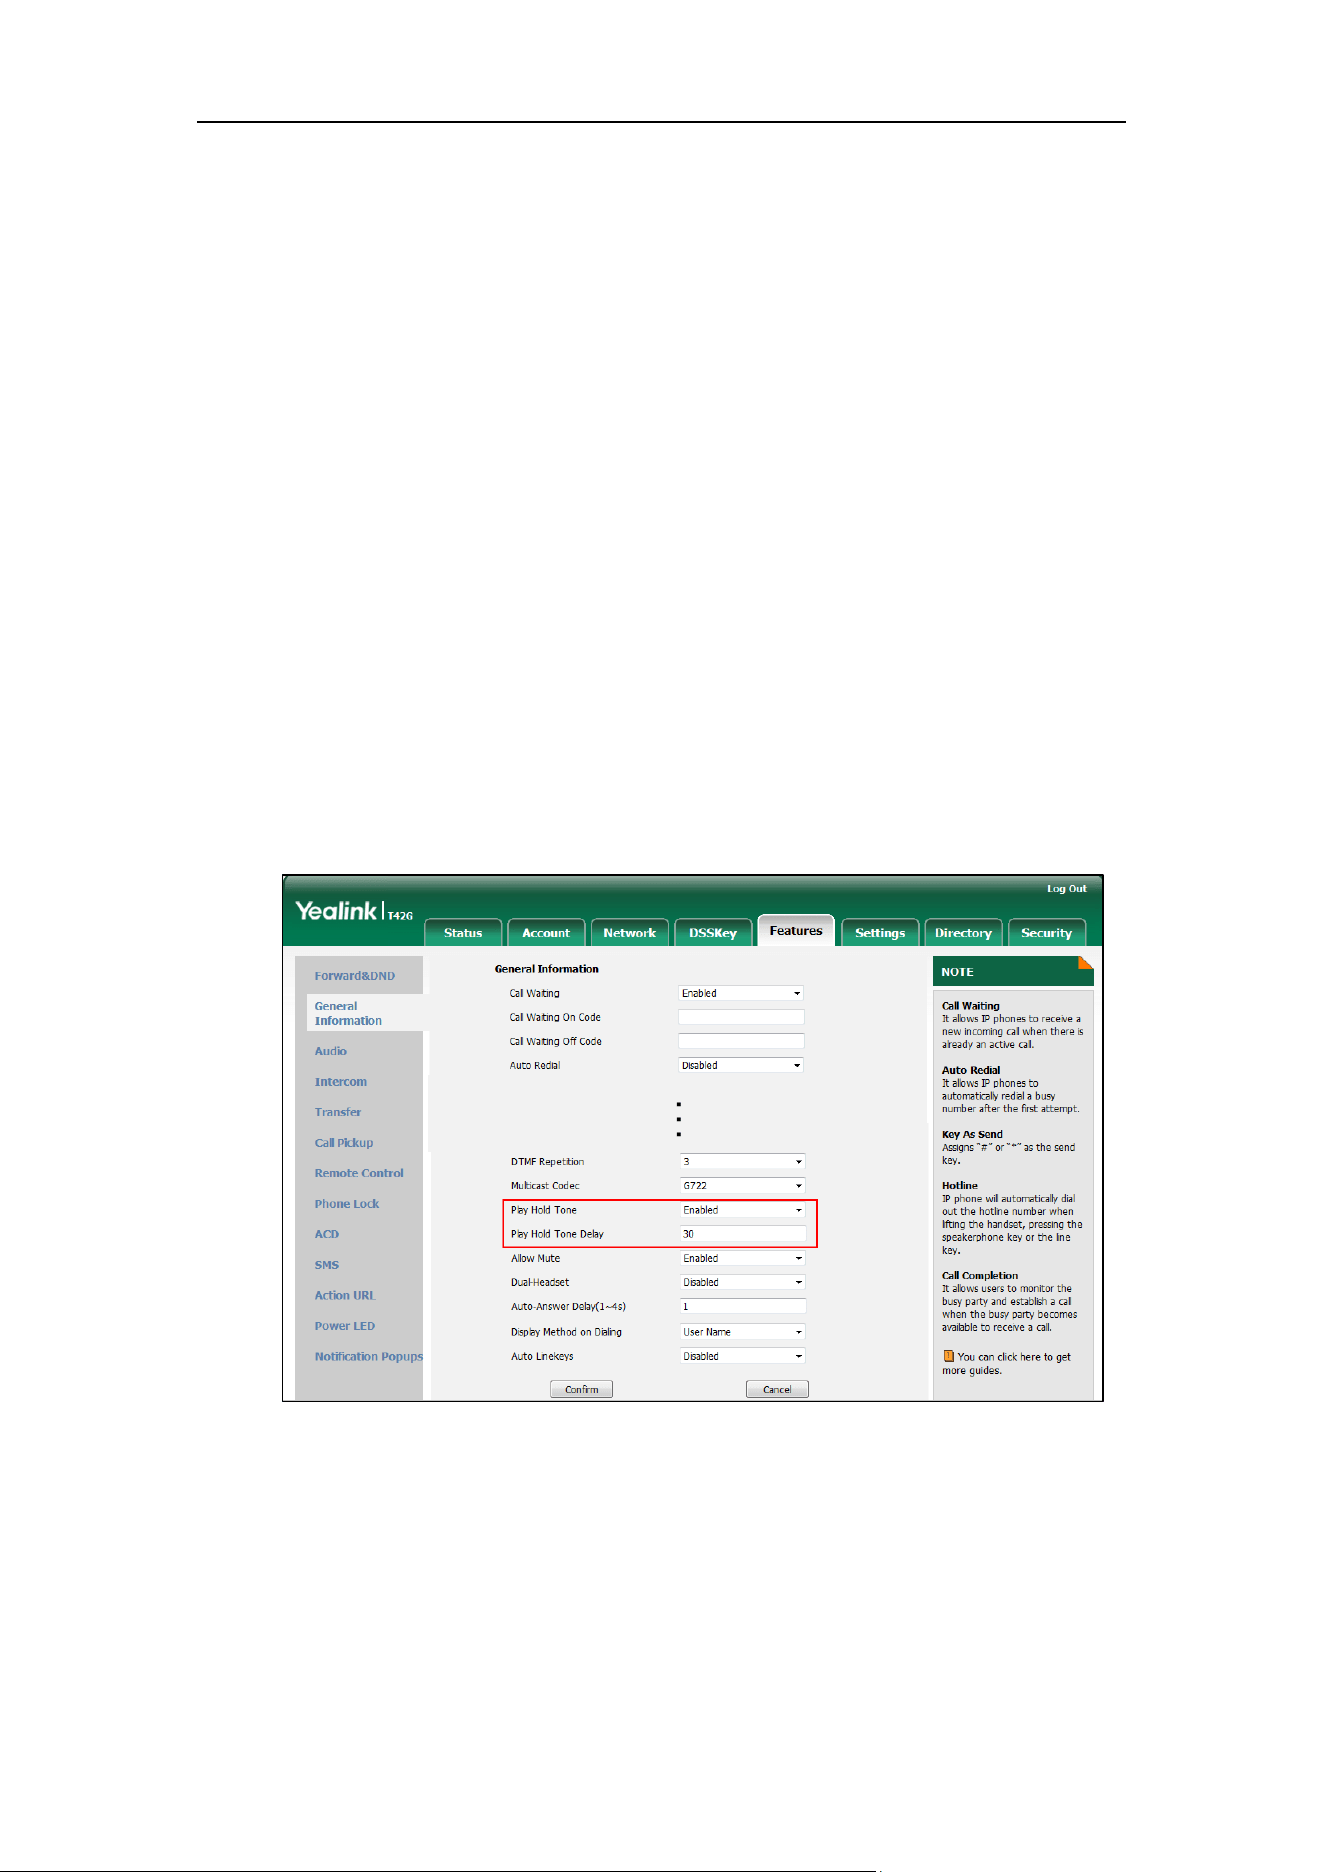Open Remote Control in sidebar
1324x1872 pixels.
pyautogui.click(x=359, y=1173)
